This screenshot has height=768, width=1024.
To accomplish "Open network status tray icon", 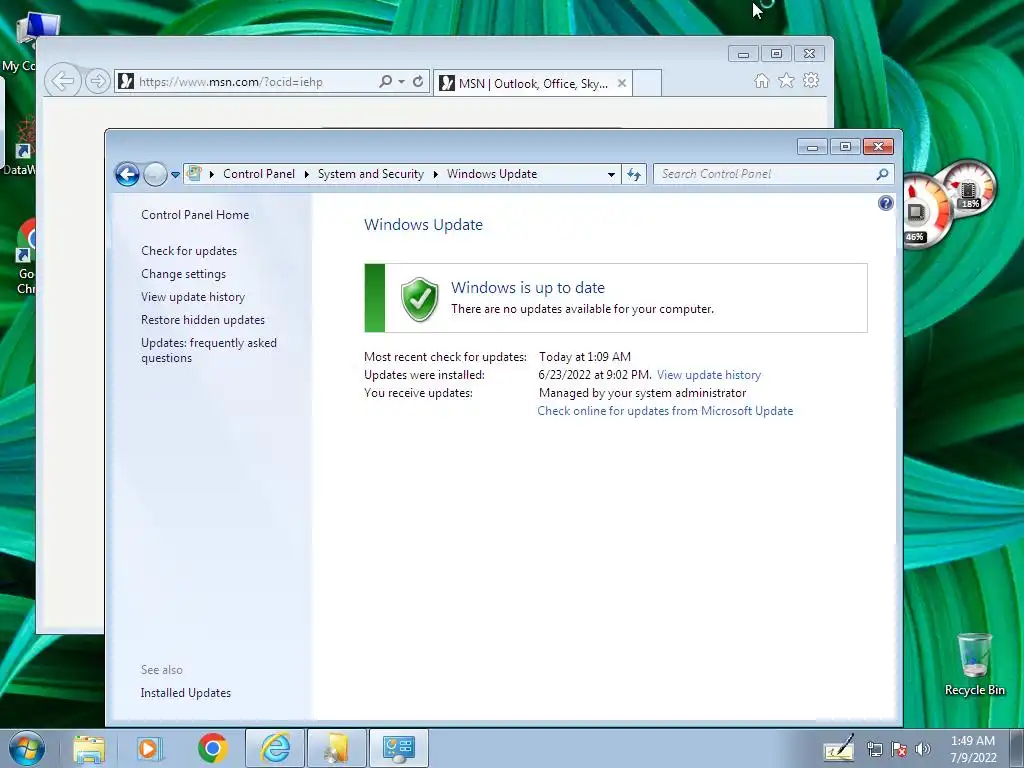I will point(875,749).
